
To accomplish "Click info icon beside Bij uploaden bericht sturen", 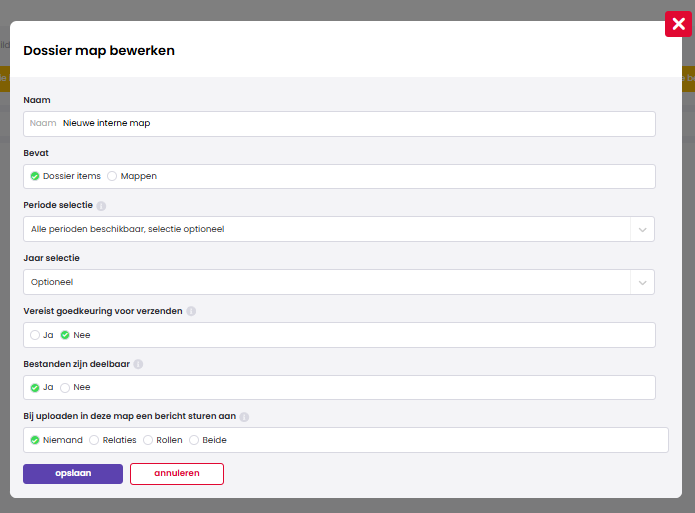I will point(244,417).
